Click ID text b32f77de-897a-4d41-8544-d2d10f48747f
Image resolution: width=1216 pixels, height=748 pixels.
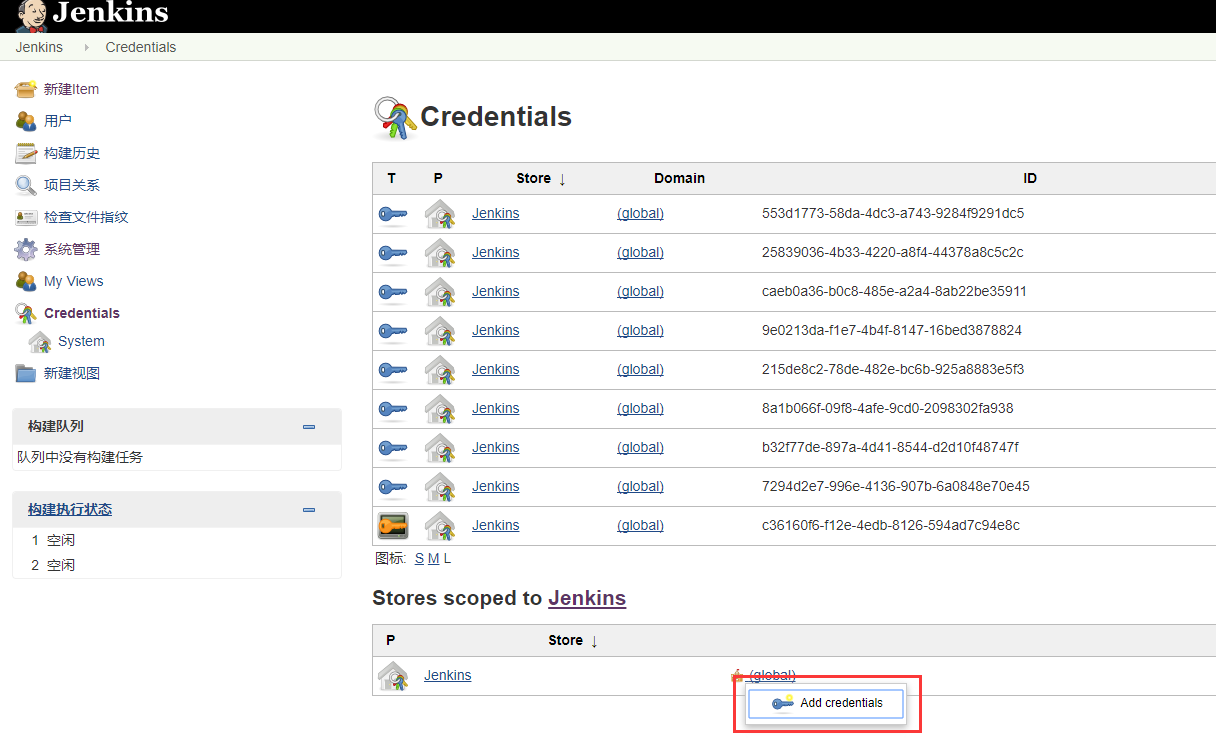click(x=890, y=447)
